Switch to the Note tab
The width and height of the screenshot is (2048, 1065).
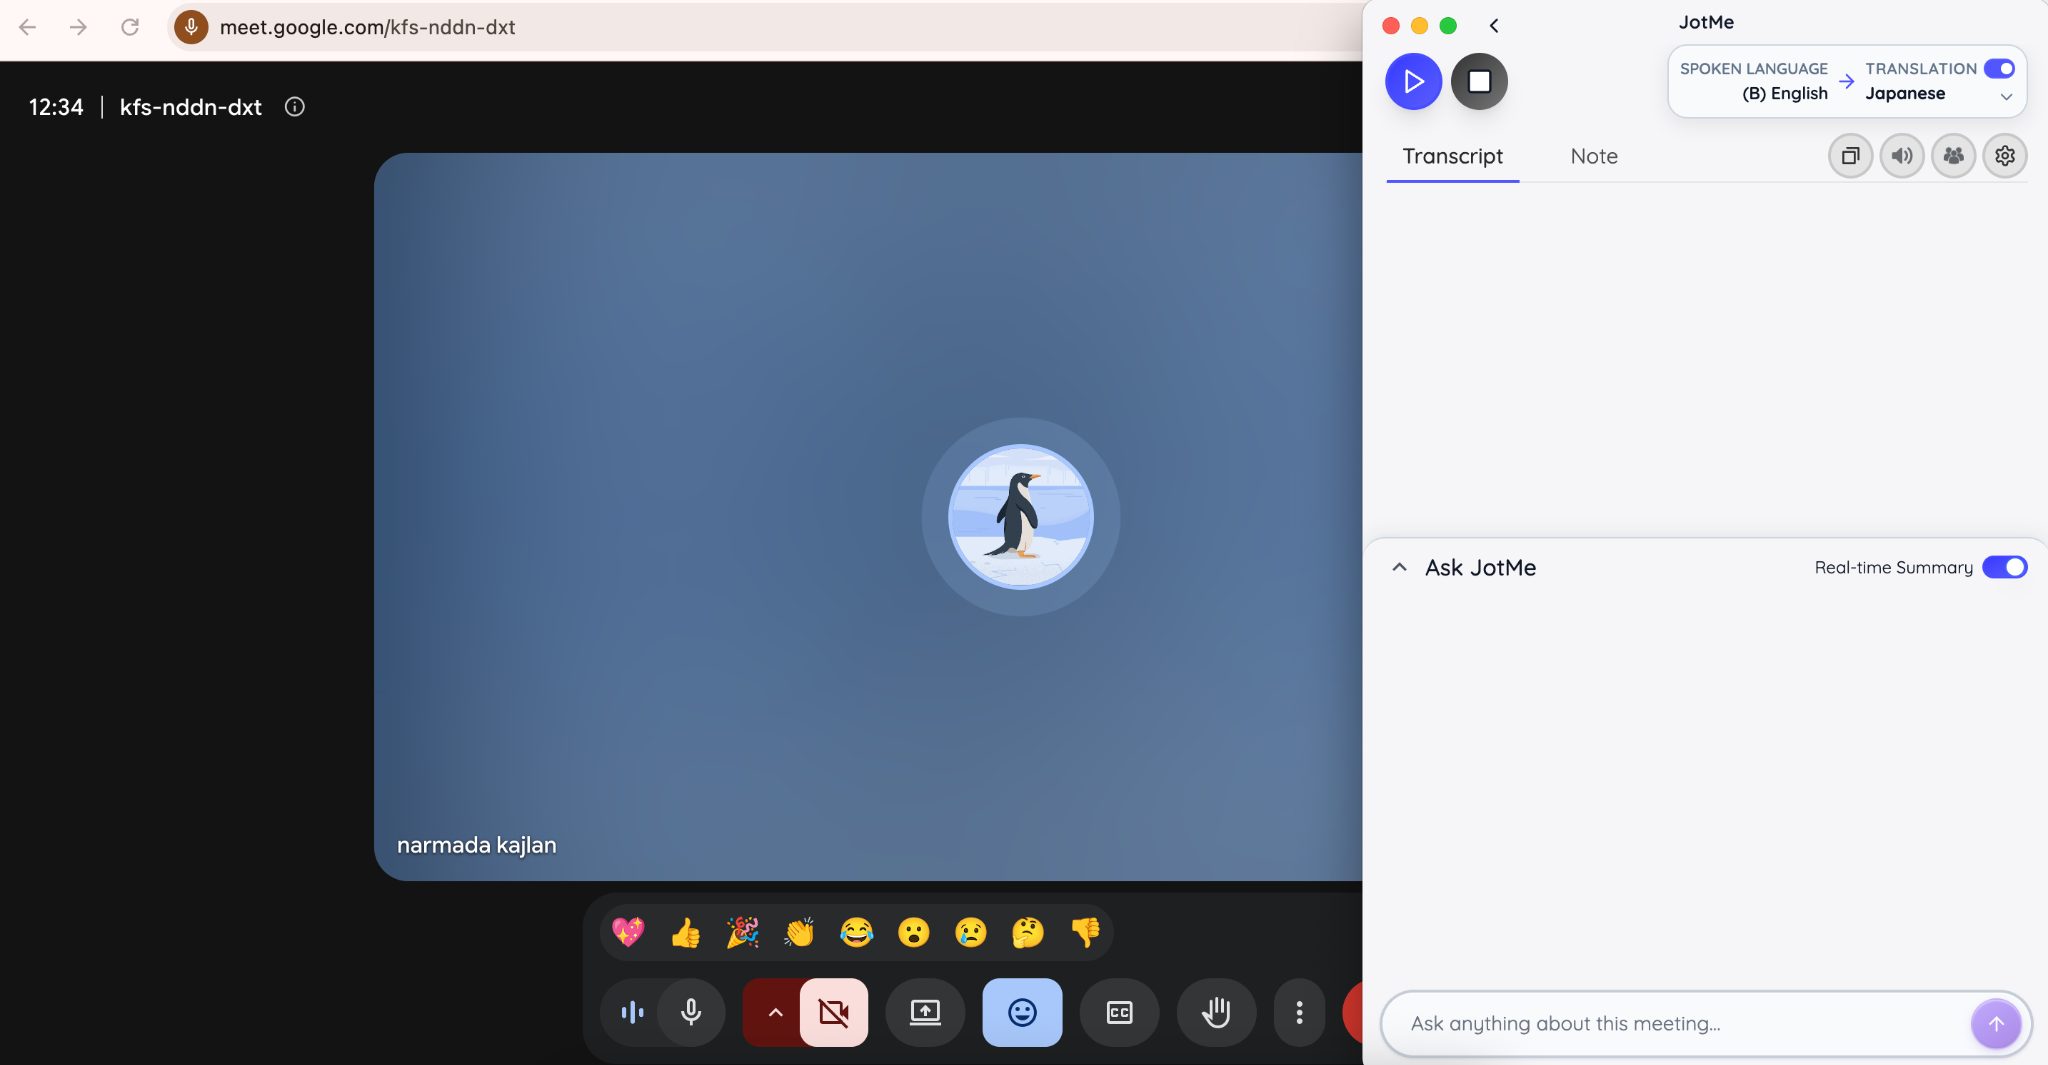(x=1594, y=156)
